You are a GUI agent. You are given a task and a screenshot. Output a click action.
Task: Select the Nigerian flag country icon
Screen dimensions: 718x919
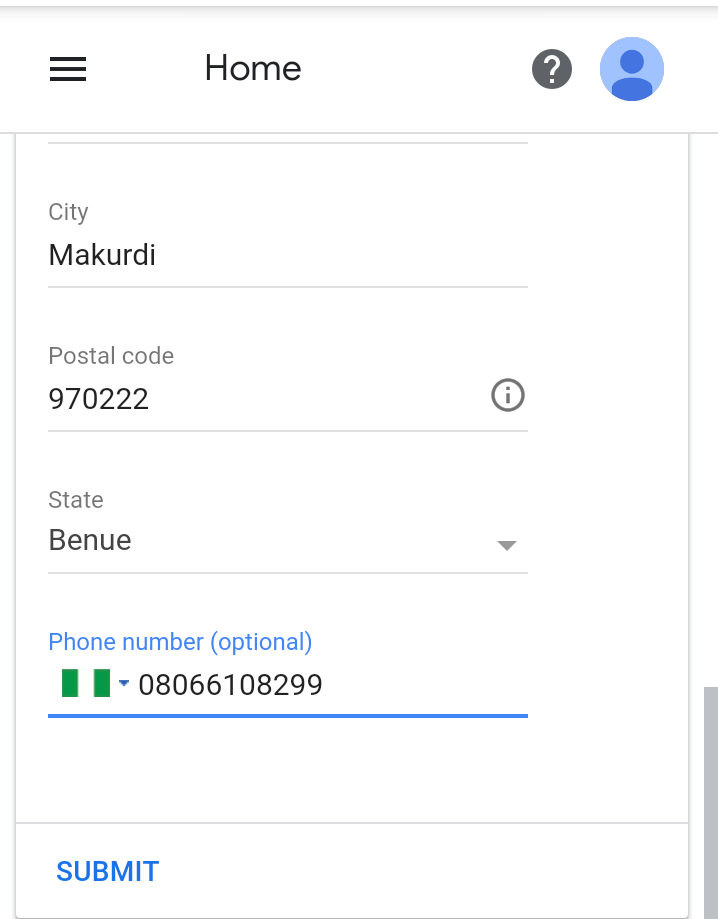[86, 683]
